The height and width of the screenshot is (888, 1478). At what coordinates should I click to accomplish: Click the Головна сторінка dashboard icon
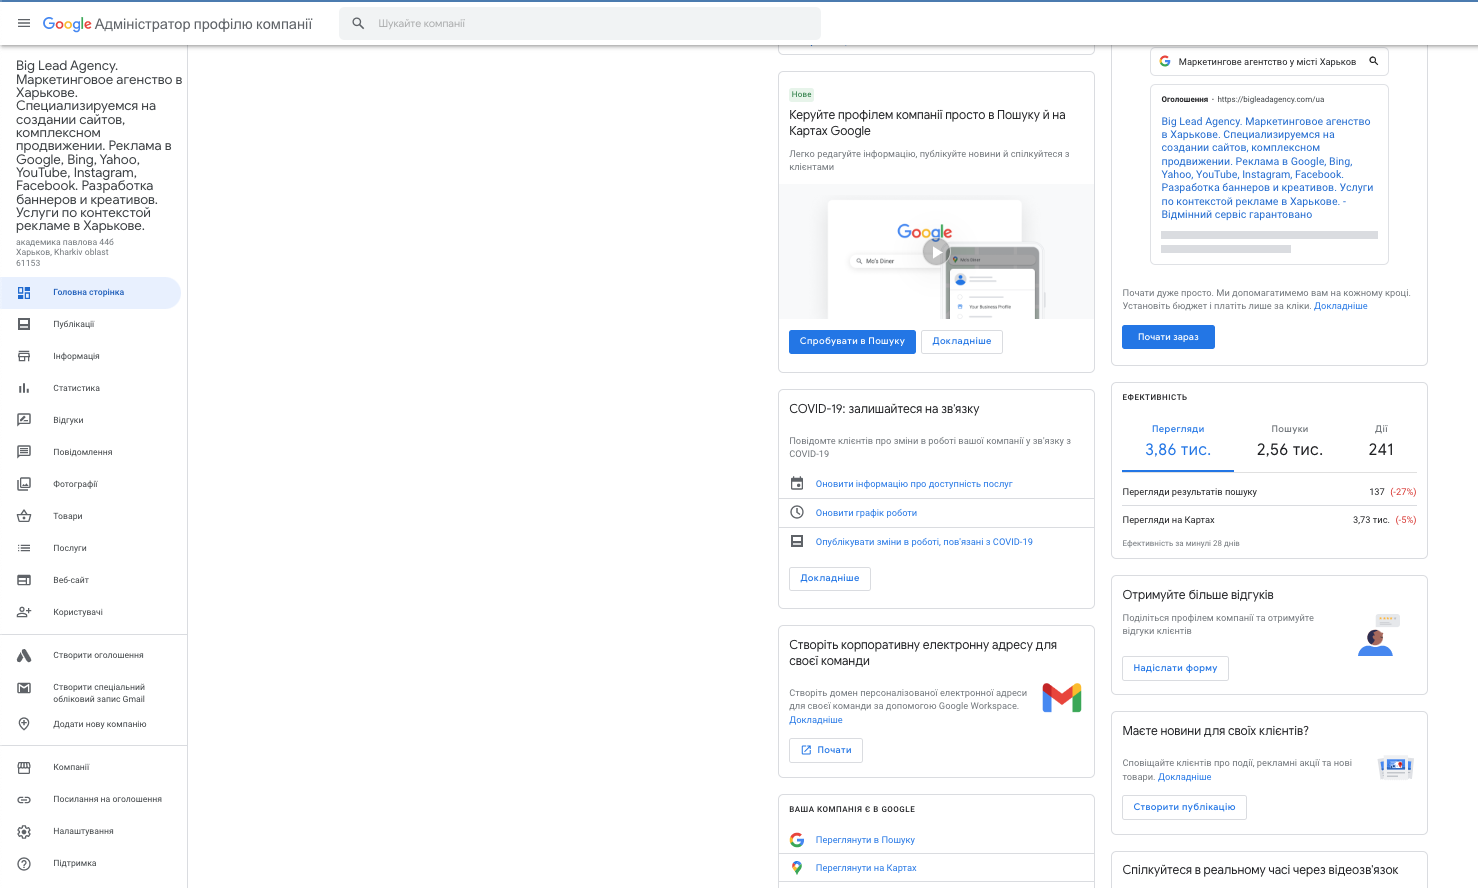coord(24,292)
